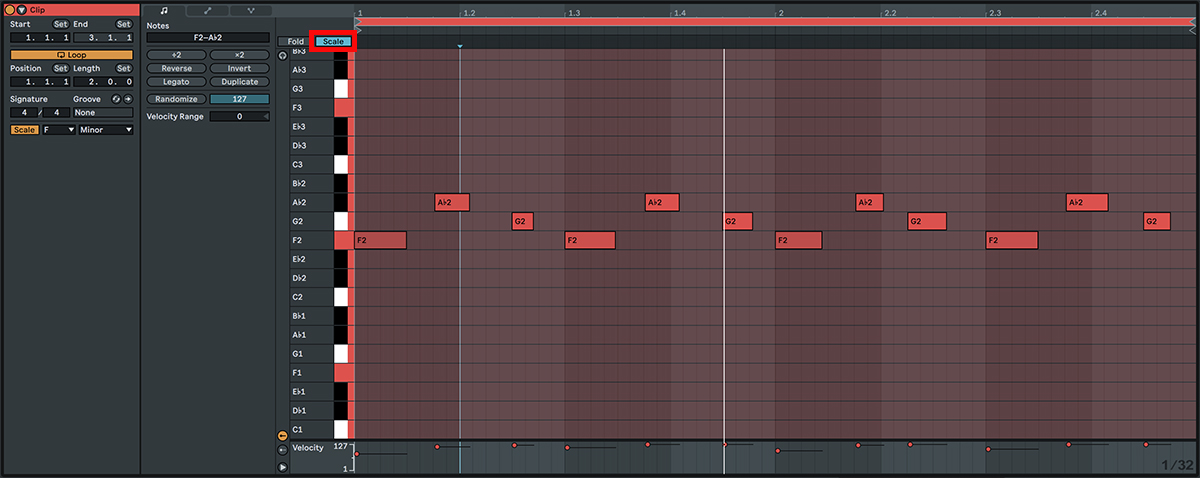The height and width of the screenshot is (478, 1200).
Task: Click the Duplicate button
Action: pyautogui.click(x=239, y=81)
